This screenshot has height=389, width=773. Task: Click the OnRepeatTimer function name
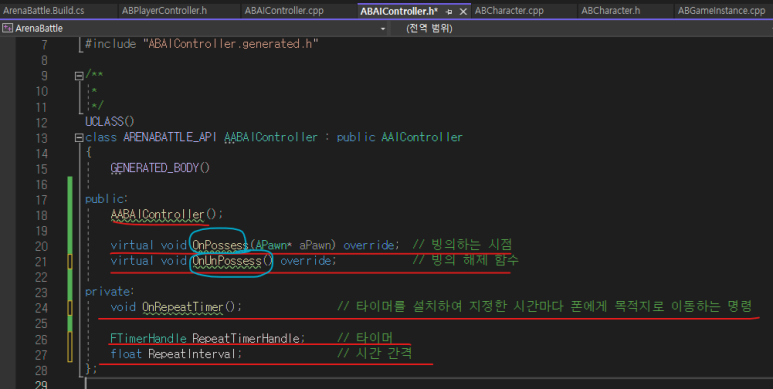tap(183, 307)
